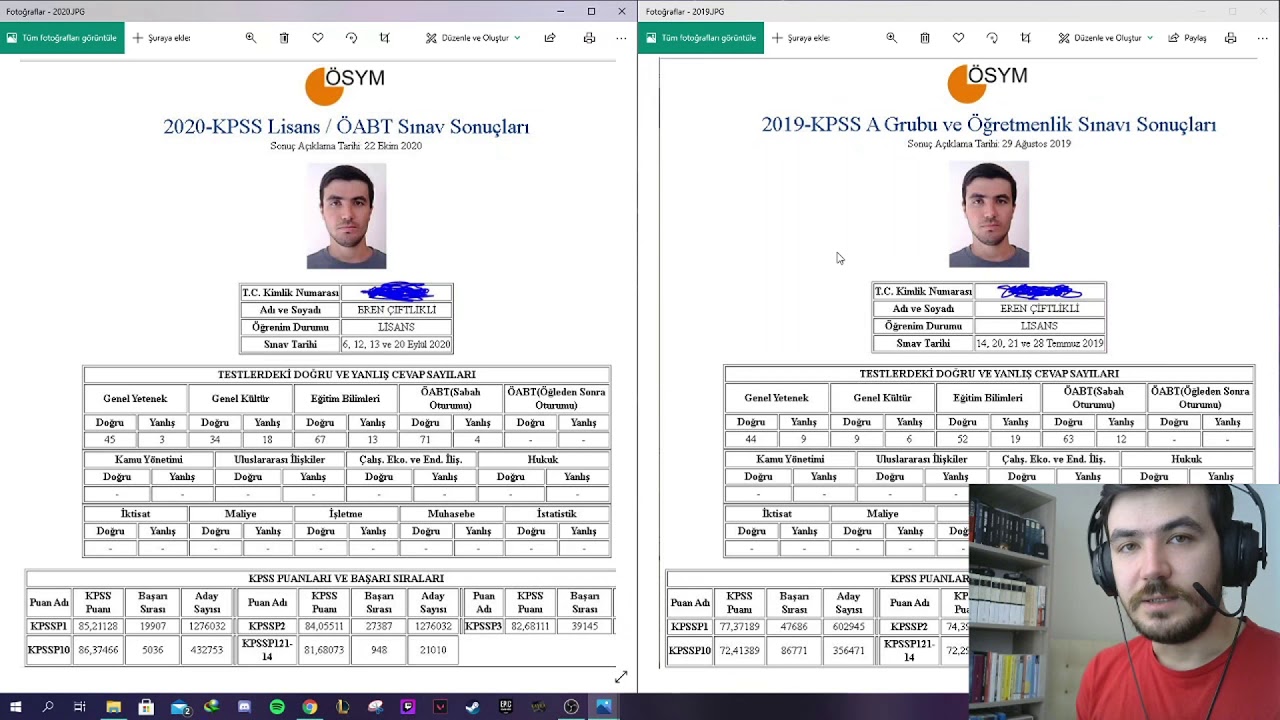The height and width of the screenshot is (720, 1280).
Task: Favorite the 2019.JPG photo with heart icon
Action: pyautogui.click(x=958, y=38)
